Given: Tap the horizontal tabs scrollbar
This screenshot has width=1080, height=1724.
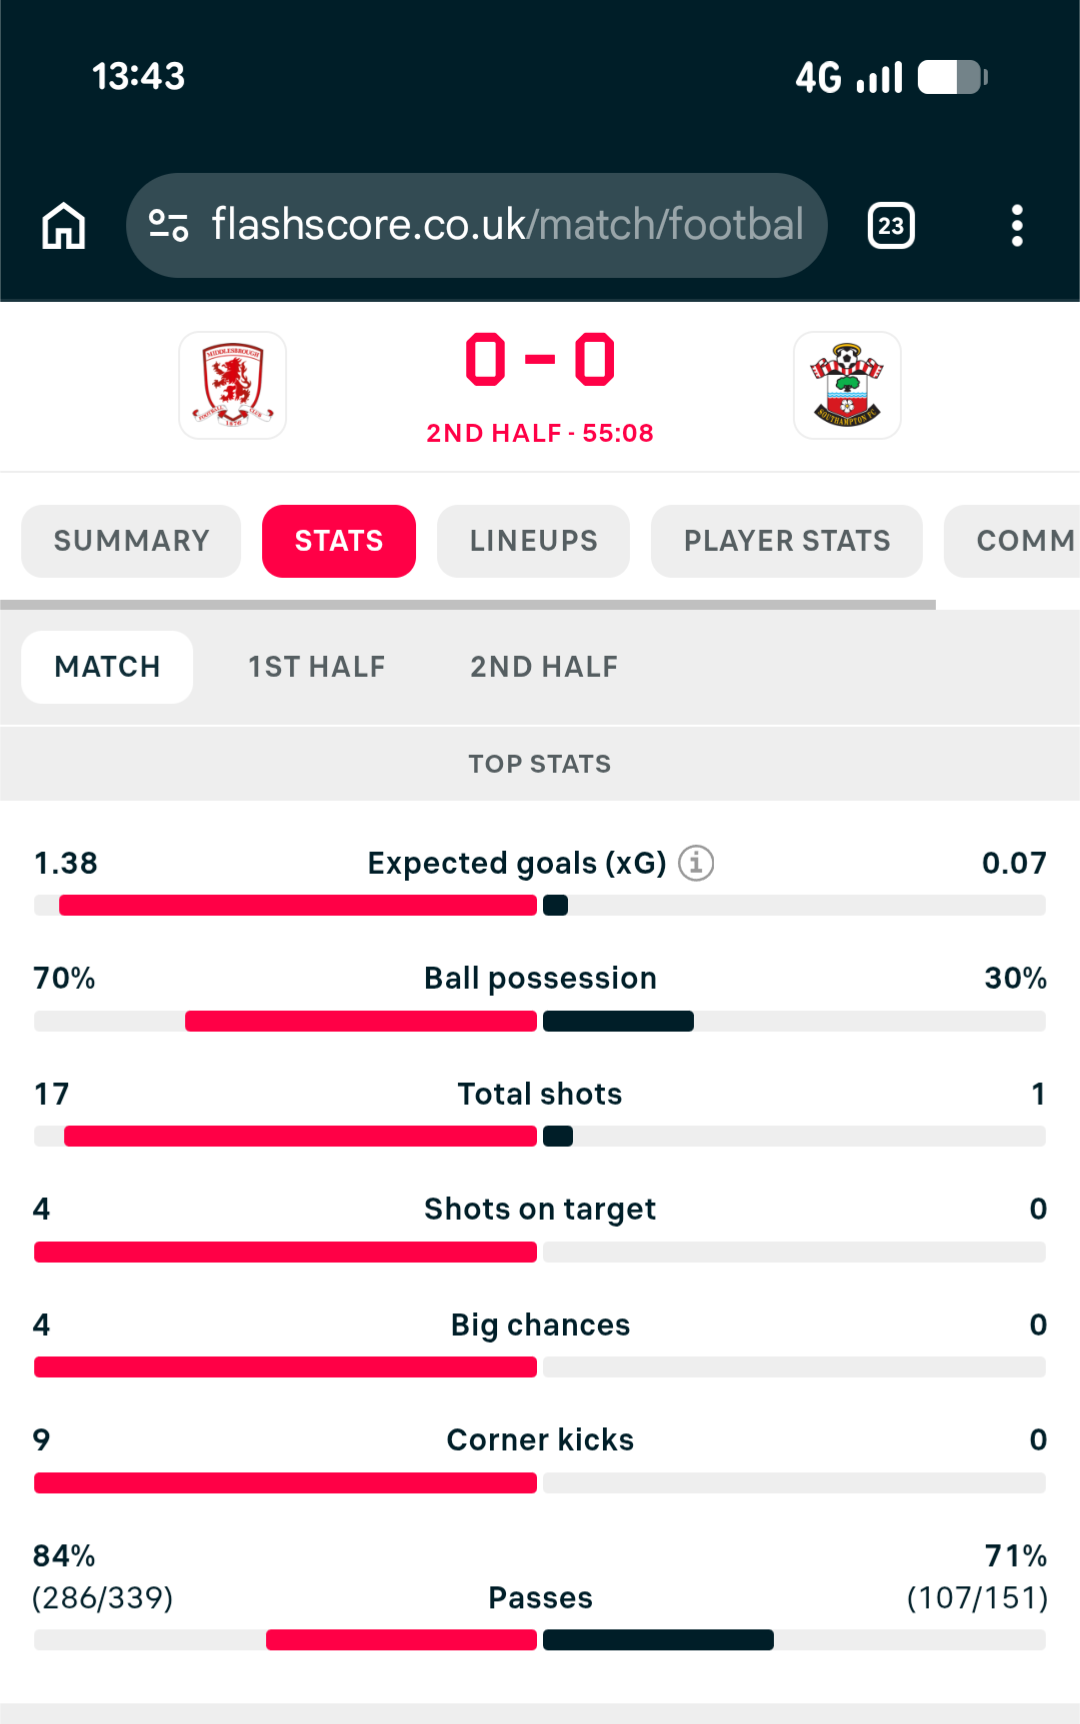Looking at the screenshot, I should 468,605.
